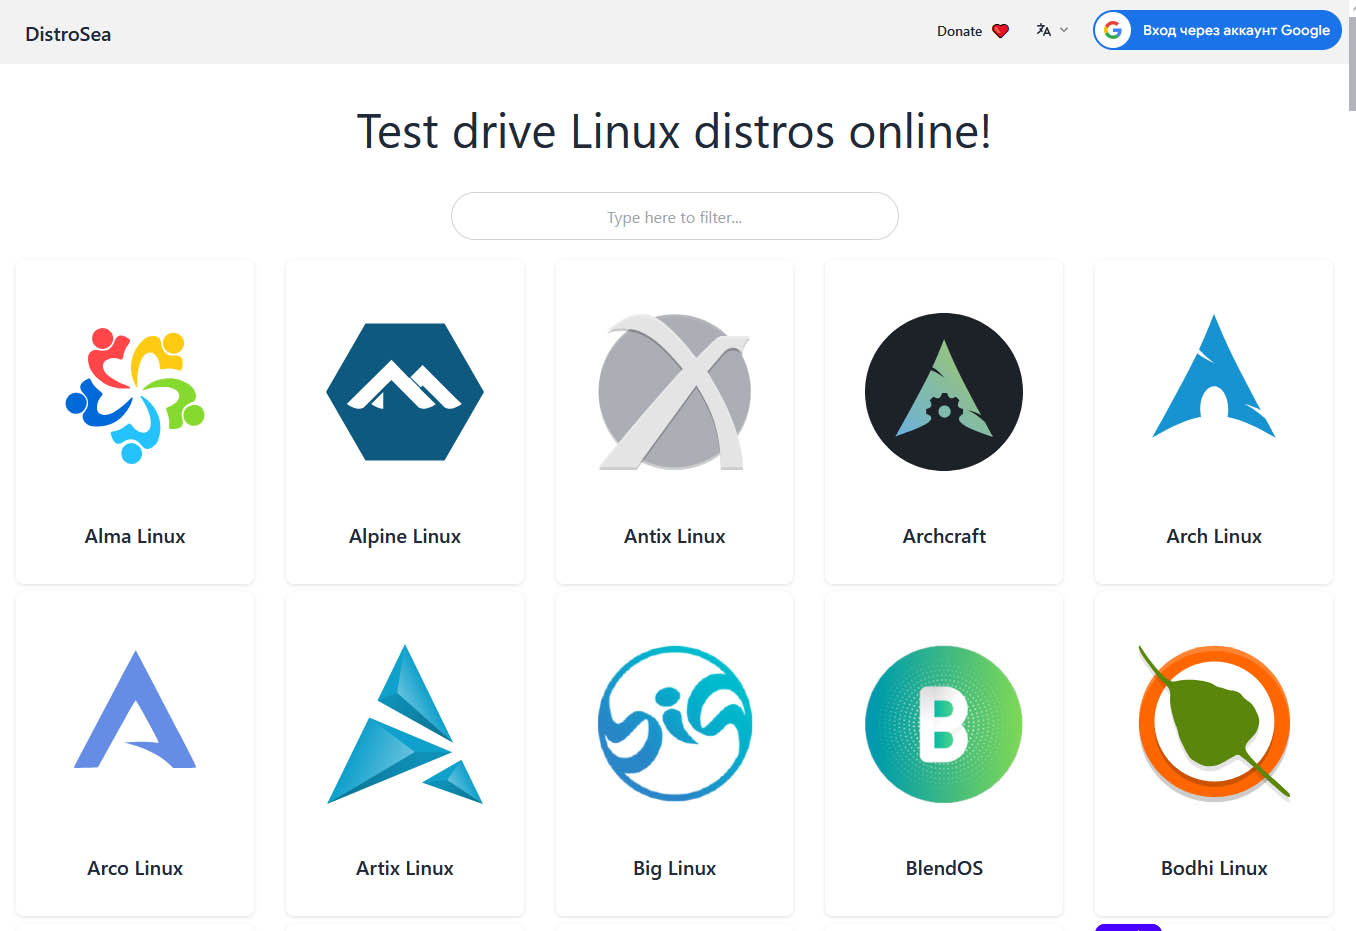Focus the 'Type here to filter...' field

point(674,216)
